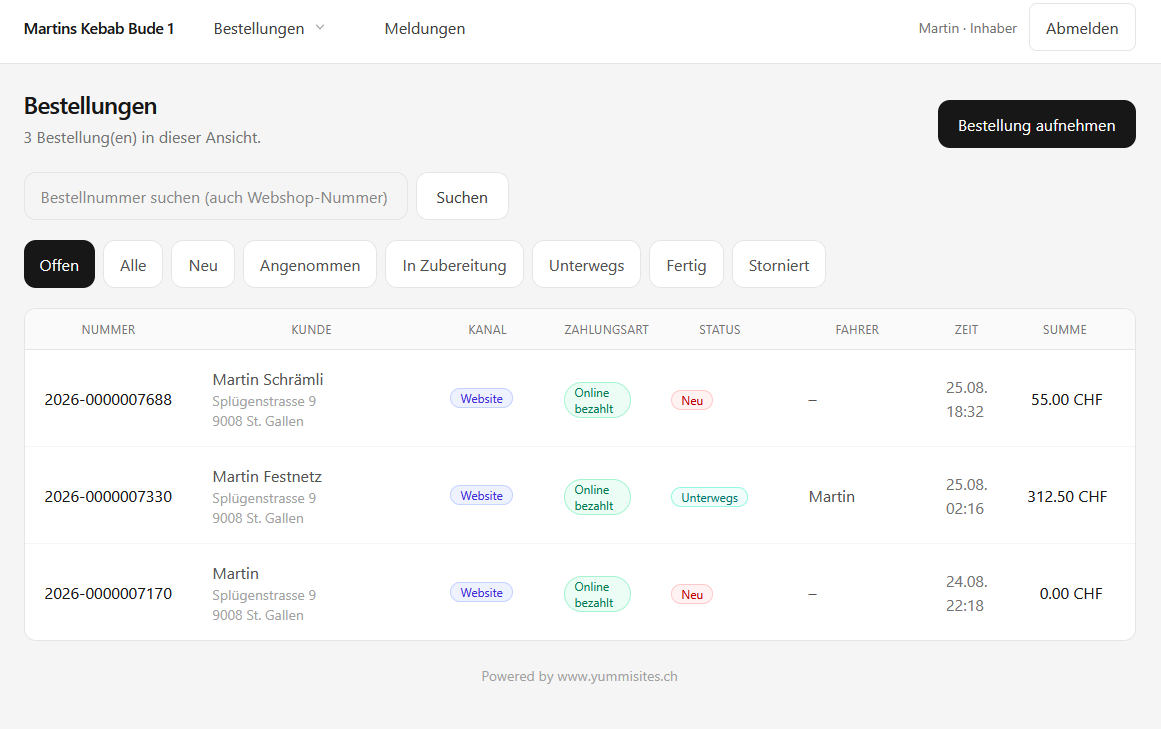The image size is (1161, 729).
Task: Select the In Zubereitung filter tab
Action: pyautogui.click(x=454, y=264)
